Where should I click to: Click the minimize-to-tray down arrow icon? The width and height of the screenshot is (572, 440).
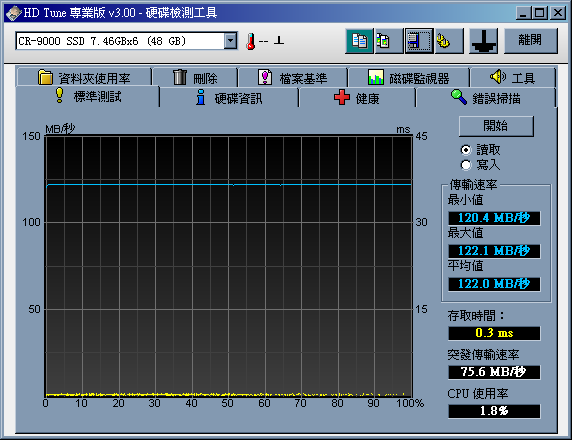pyautogui.click(x=483, y=41)
